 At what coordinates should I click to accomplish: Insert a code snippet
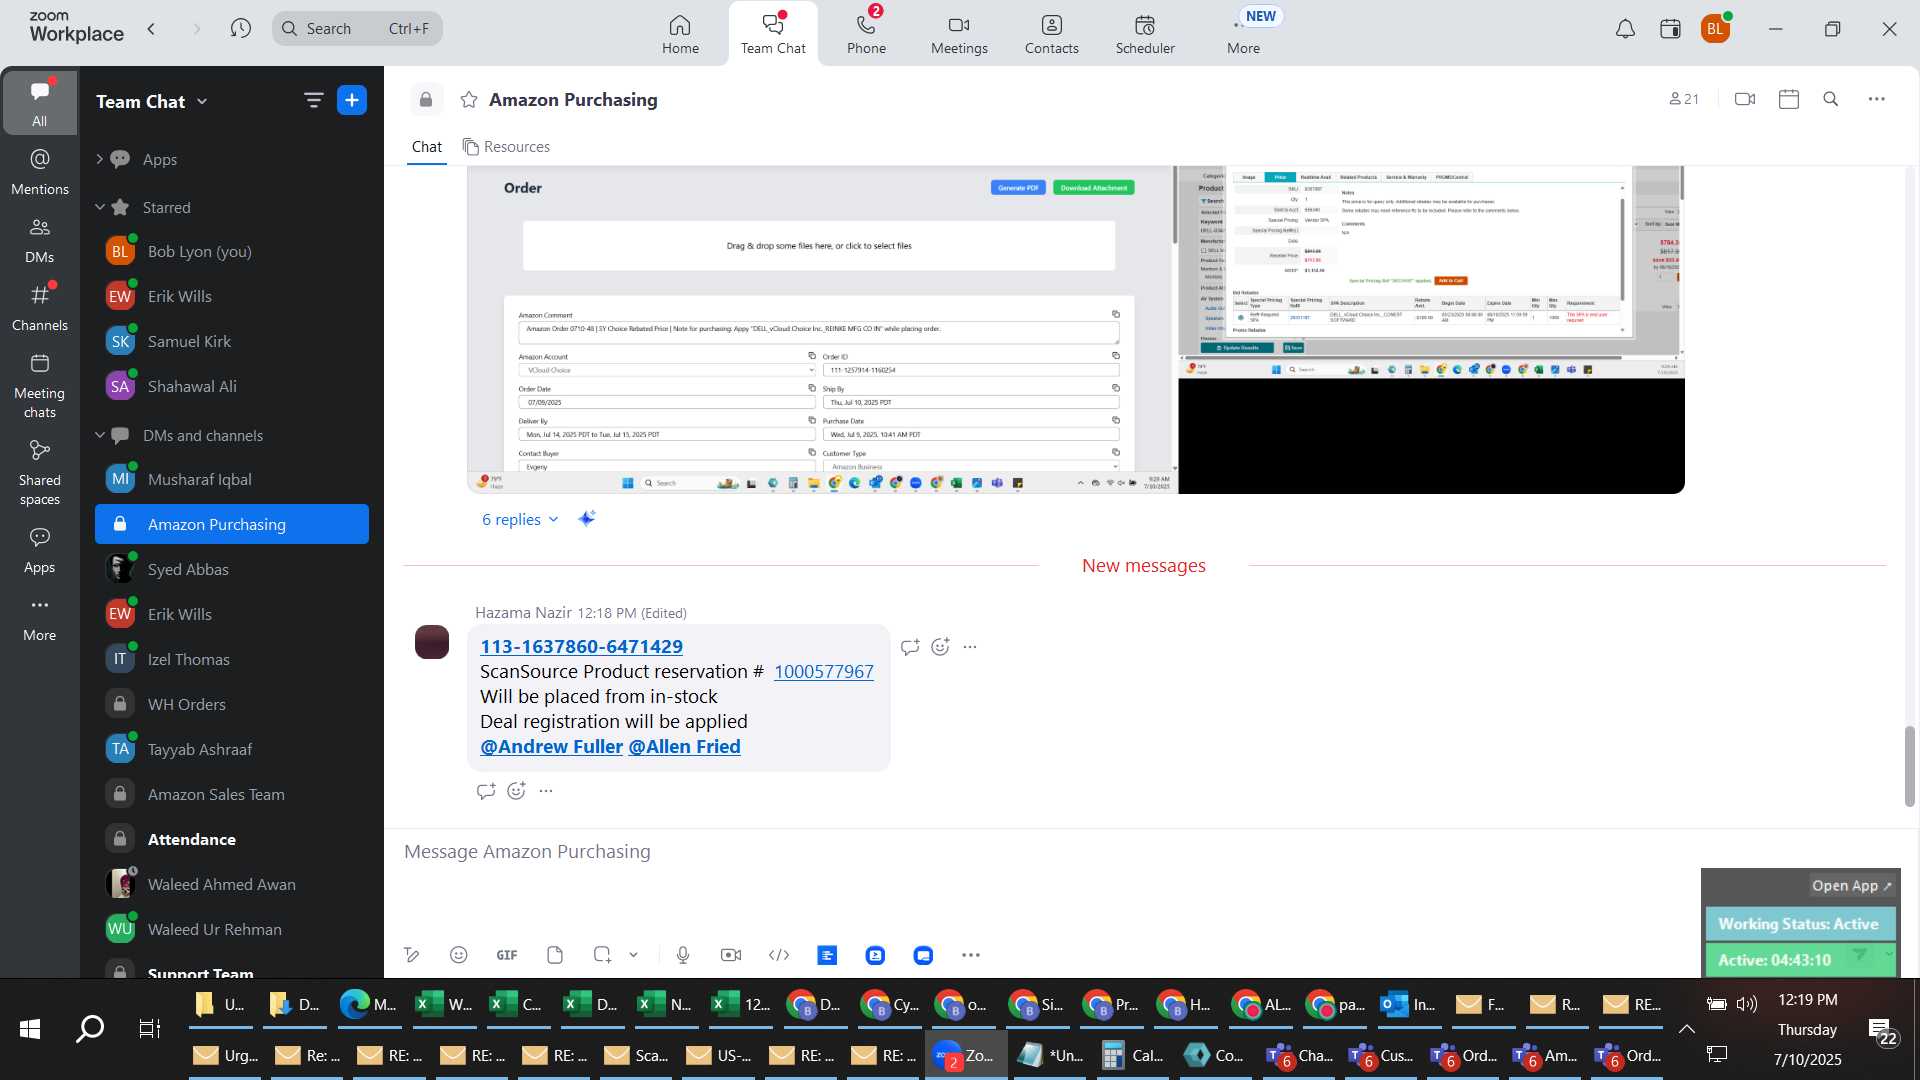(x=779, y=955)
